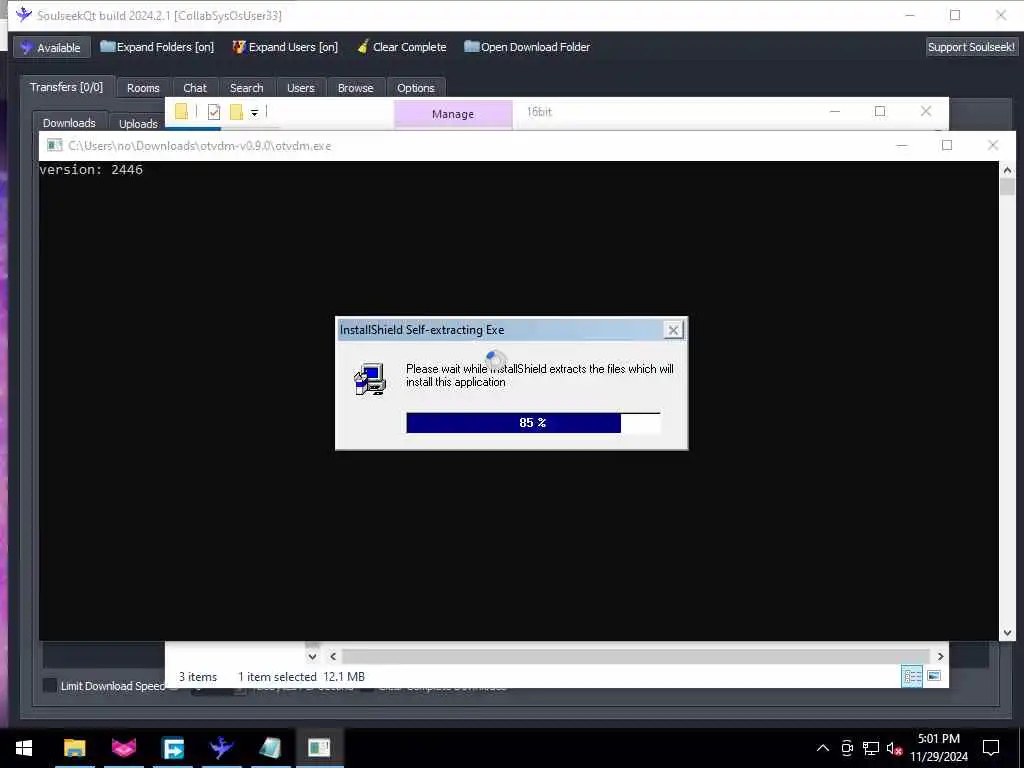Open the Manage ribbon tab in Explorer
Screen dimensions: 1024x768
[453, 114]
